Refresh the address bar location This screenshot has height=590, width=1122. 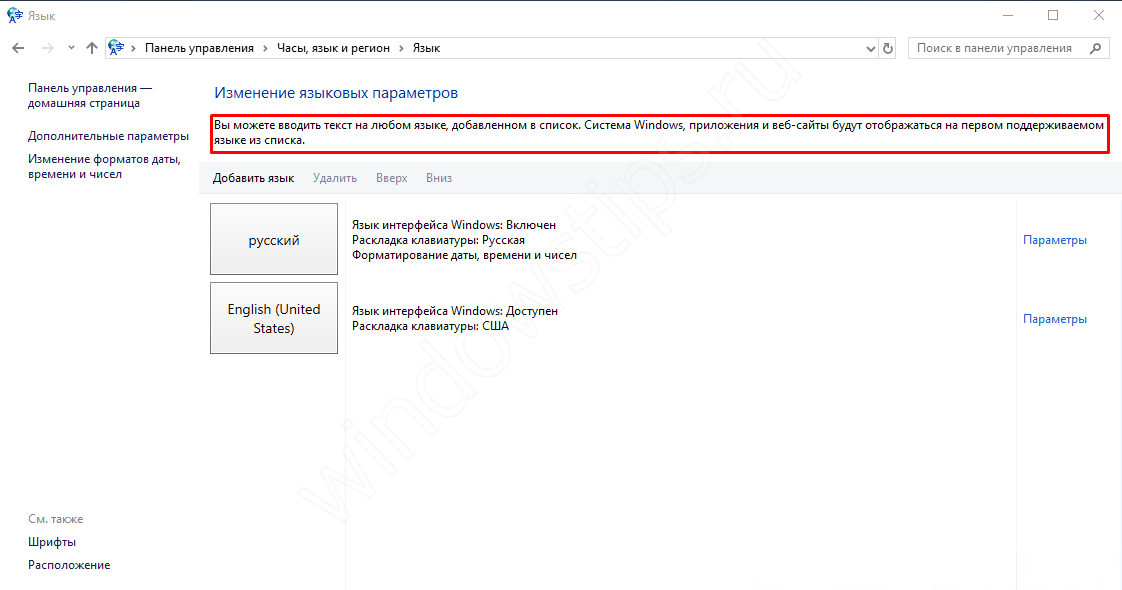click(888, 48)
